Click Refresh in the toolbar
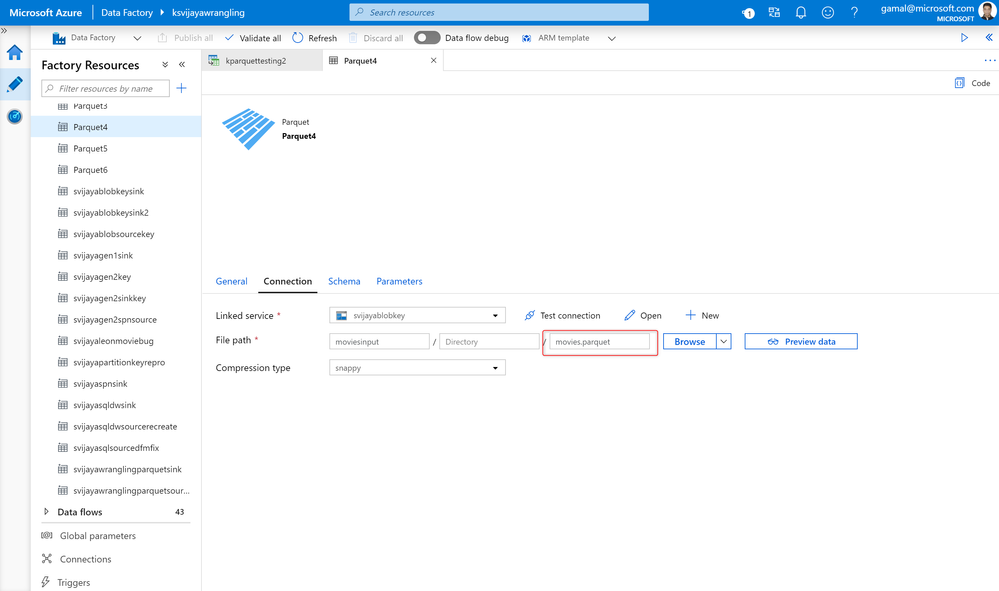The width and height of the screenshot is (999, 591). click(x=314, y=38)
